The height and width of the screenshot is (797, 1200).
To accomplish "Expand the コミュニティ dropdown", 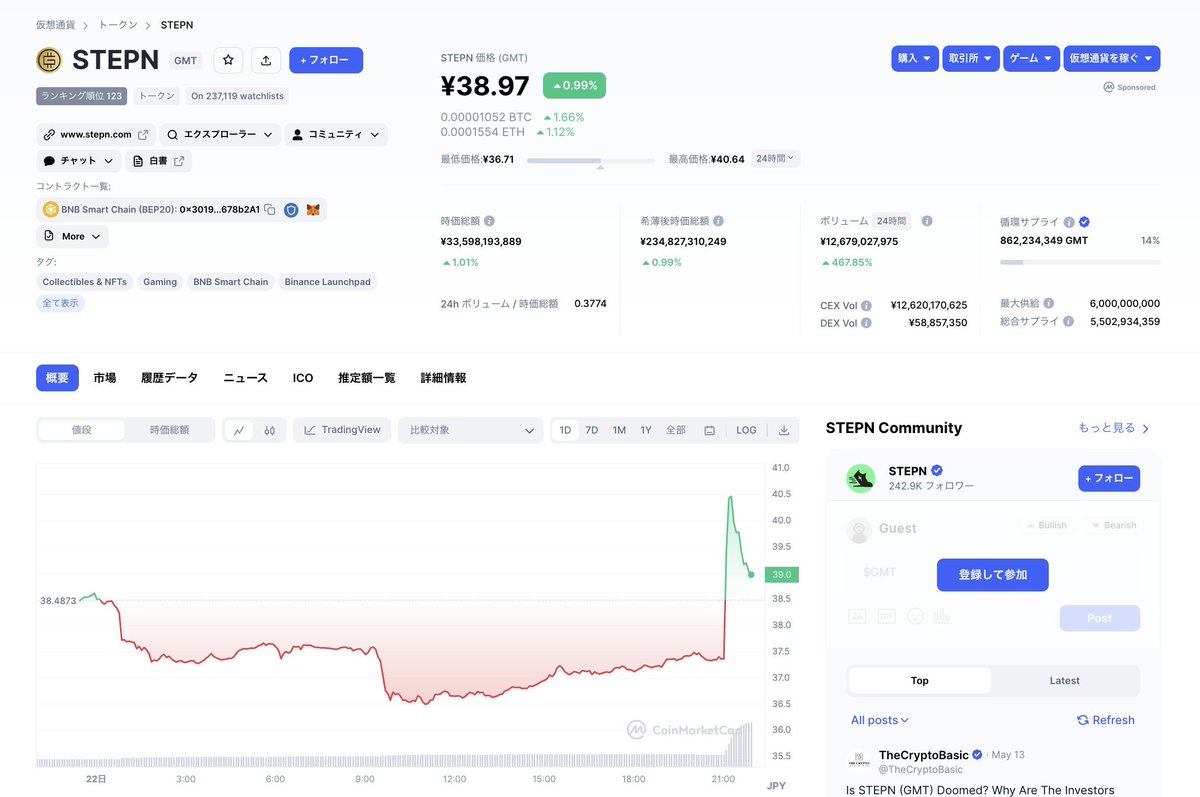I will (336, 134).
